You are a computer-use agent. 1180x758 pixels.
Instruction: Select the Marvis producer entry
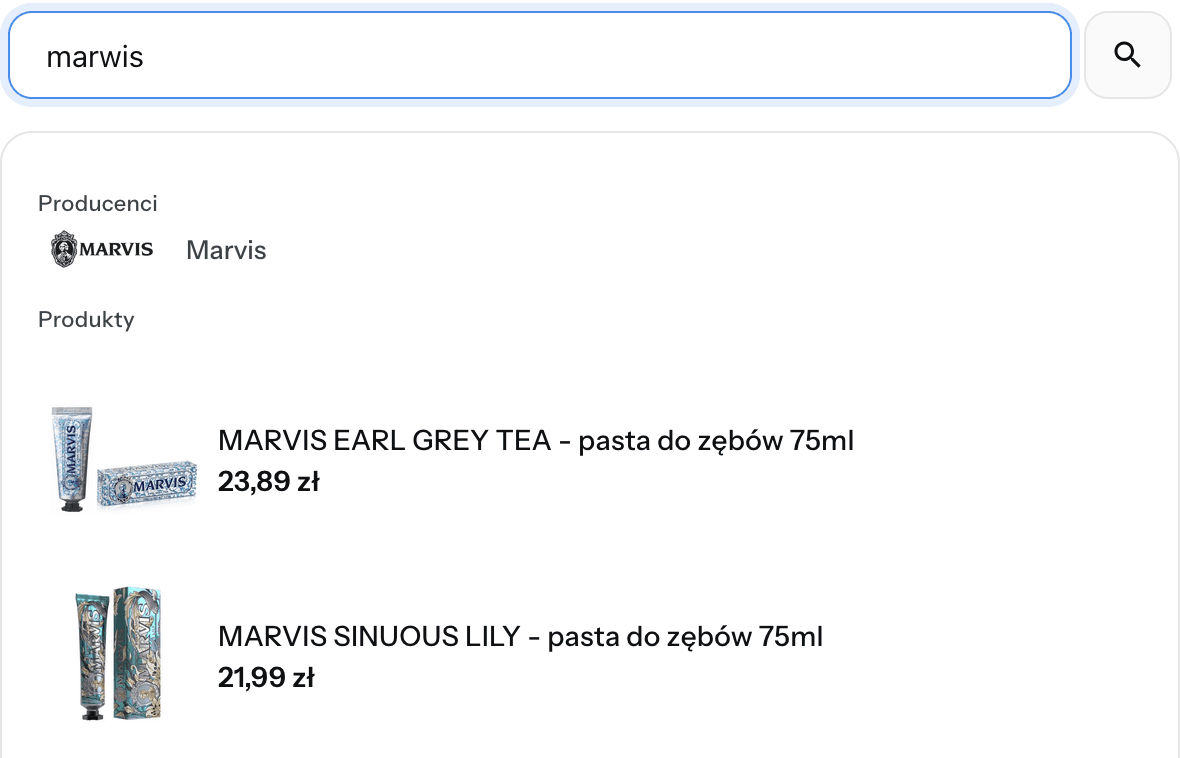(x=225, y=250)
